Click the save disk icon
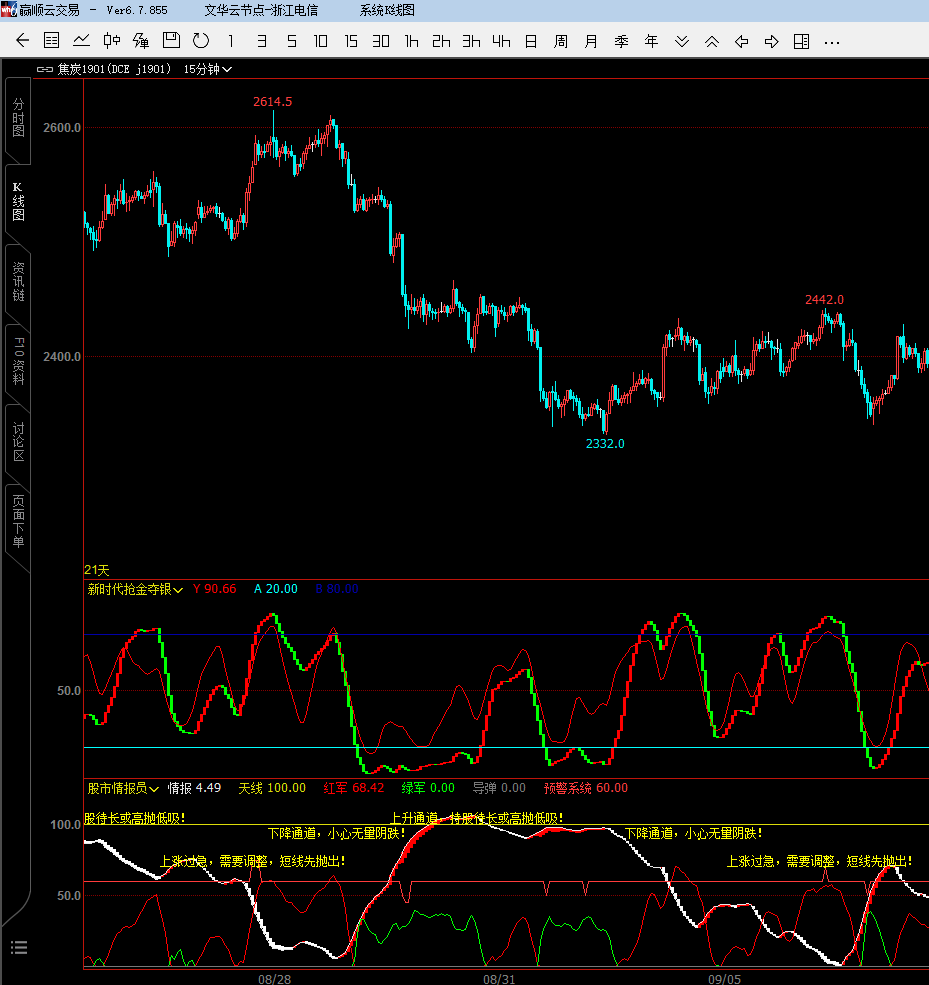Viewport: 929px width, 985px height. (x=171, y=41)
